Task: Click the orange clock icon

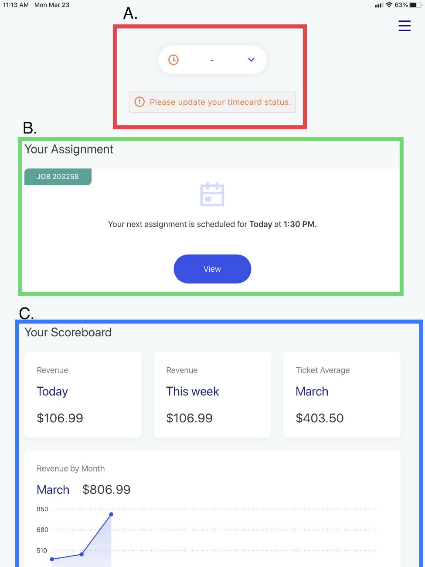Action: pos(173,60)
